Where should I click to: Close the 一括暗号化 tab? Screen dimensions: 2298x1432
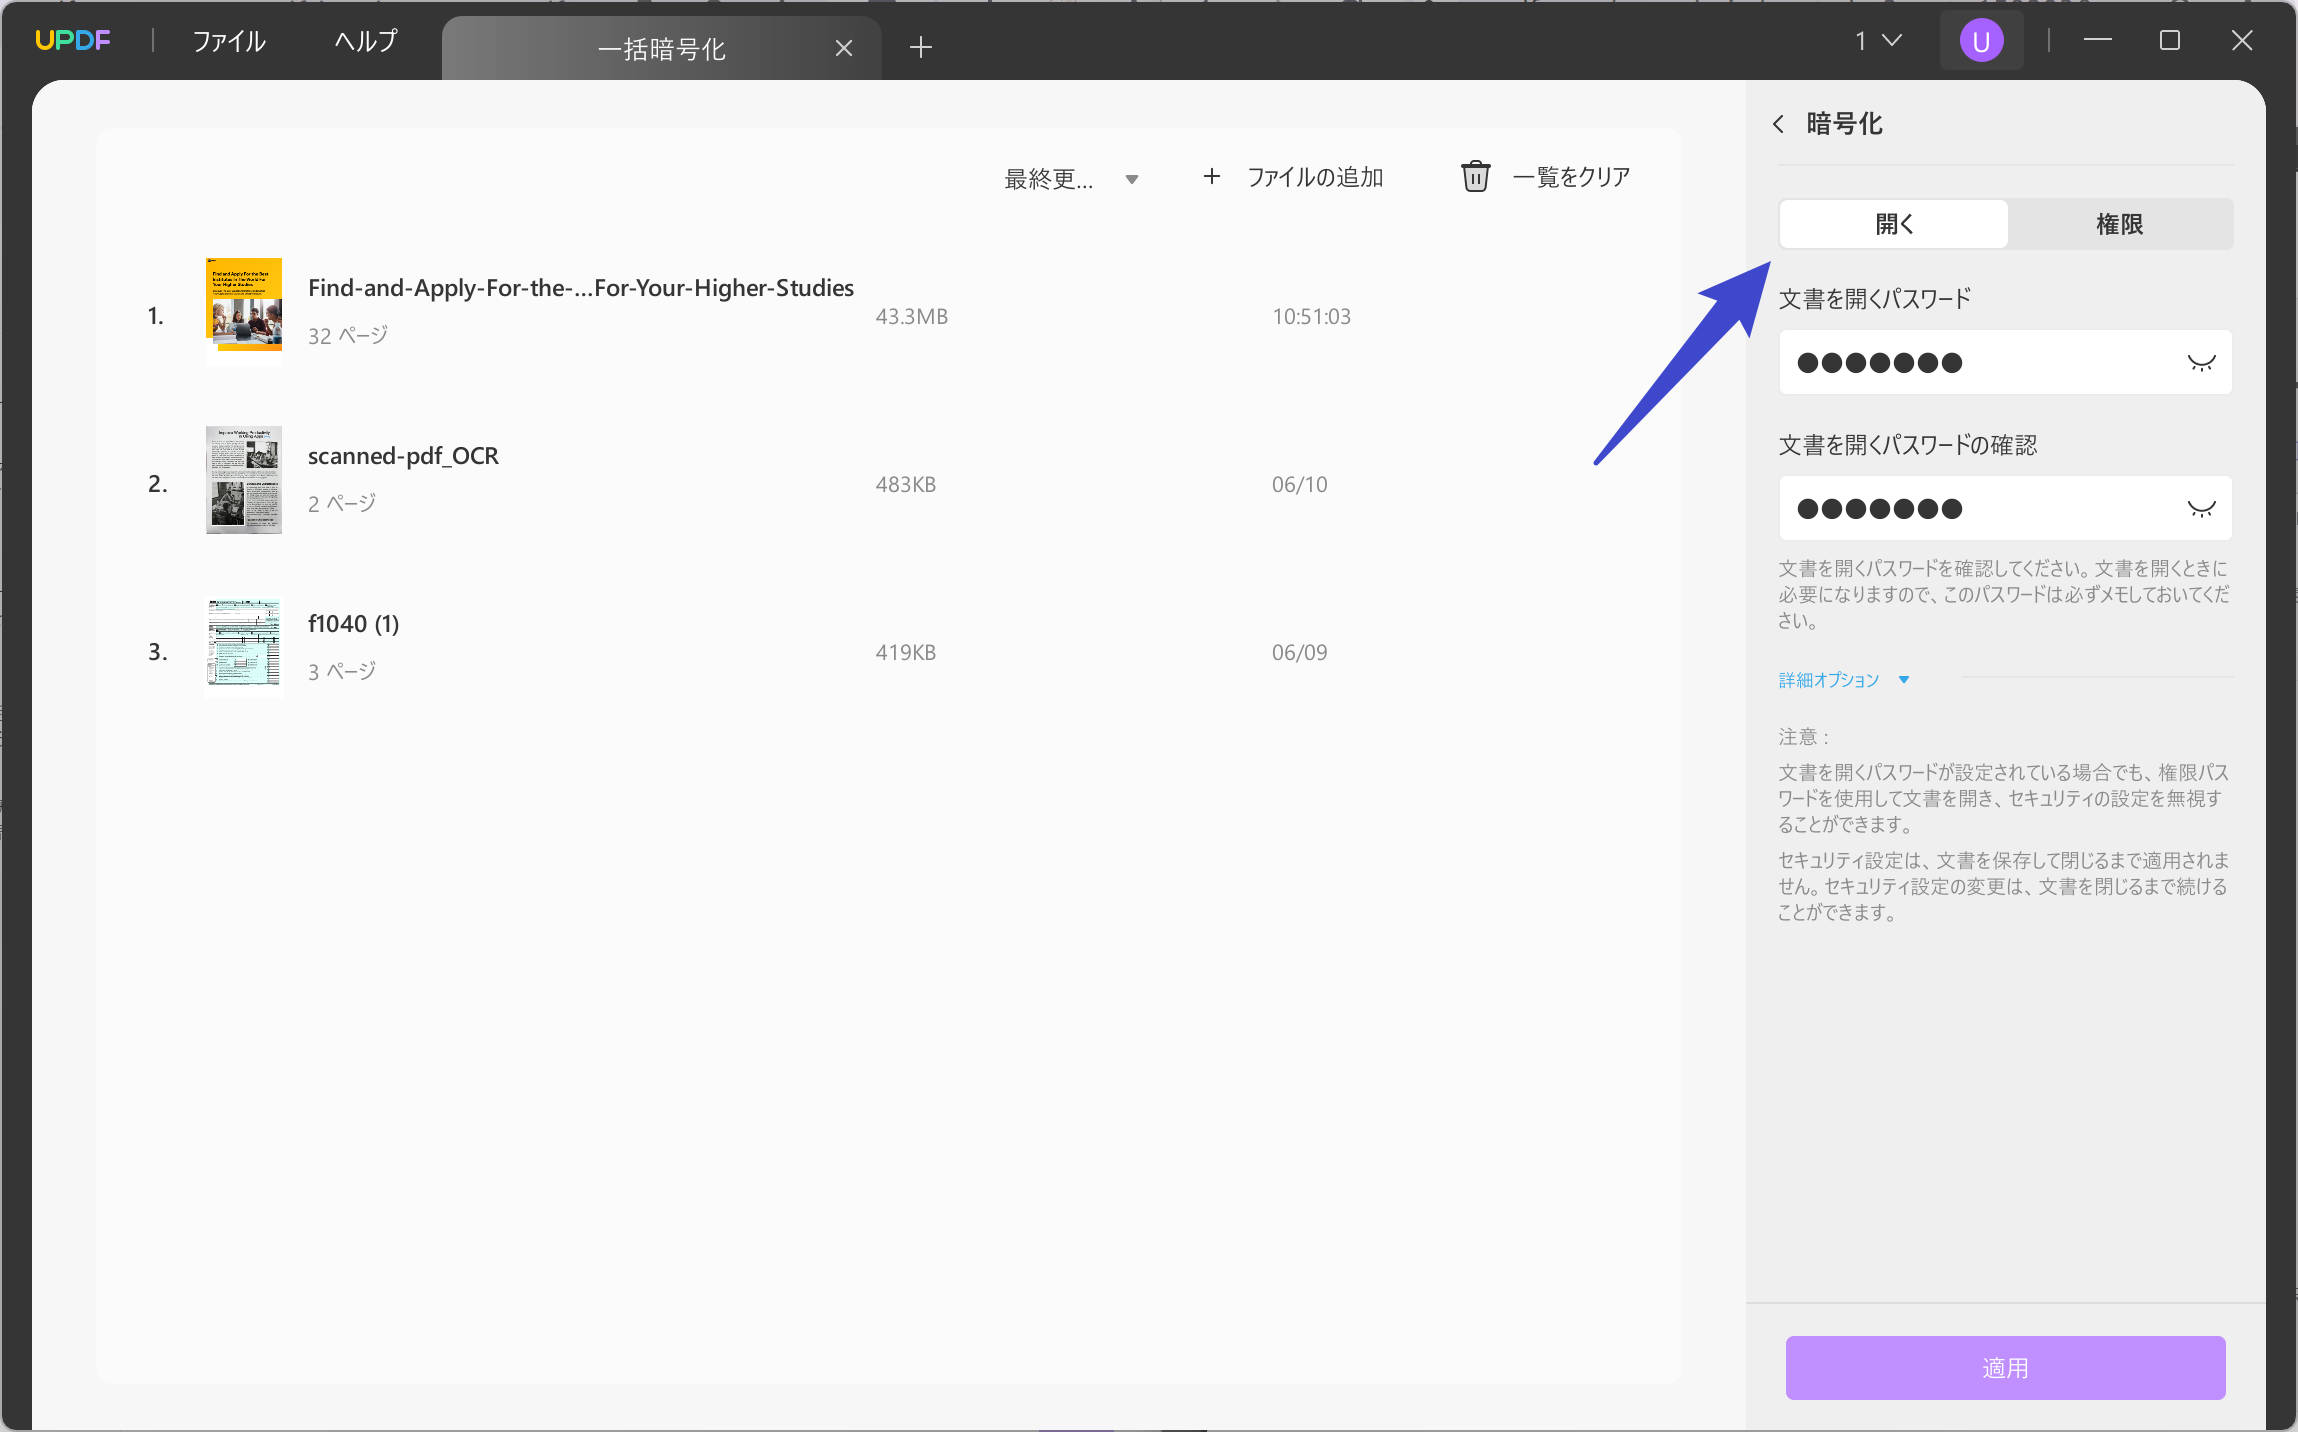click(x=843, y=48)
